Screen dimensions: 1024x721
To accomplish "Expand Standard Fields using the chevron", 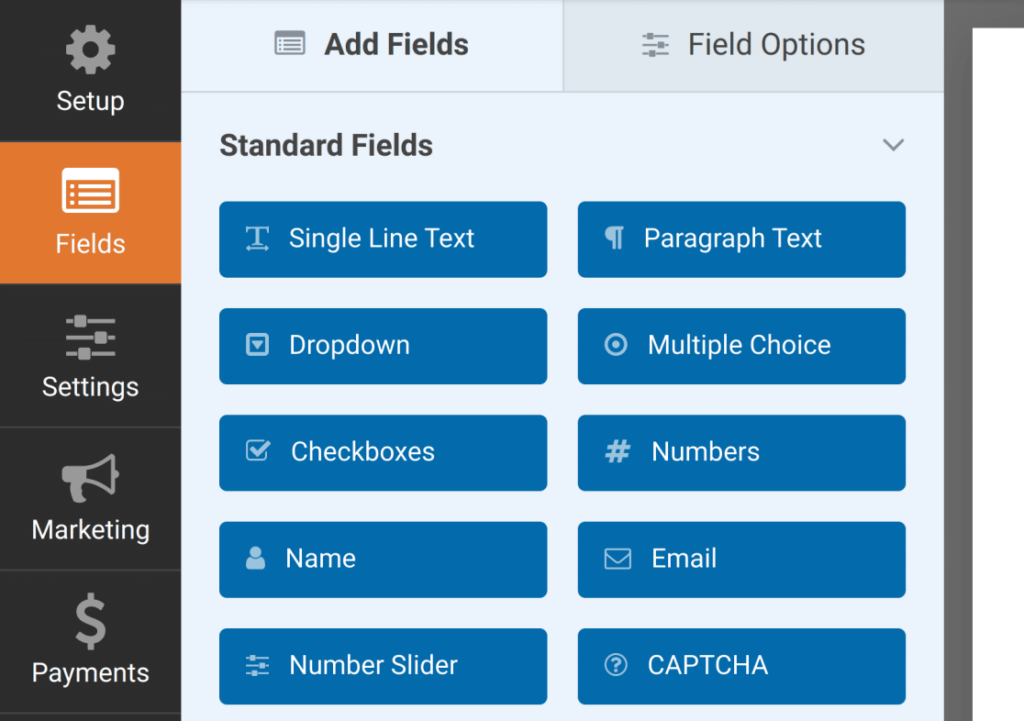I will tap(893, 145).
